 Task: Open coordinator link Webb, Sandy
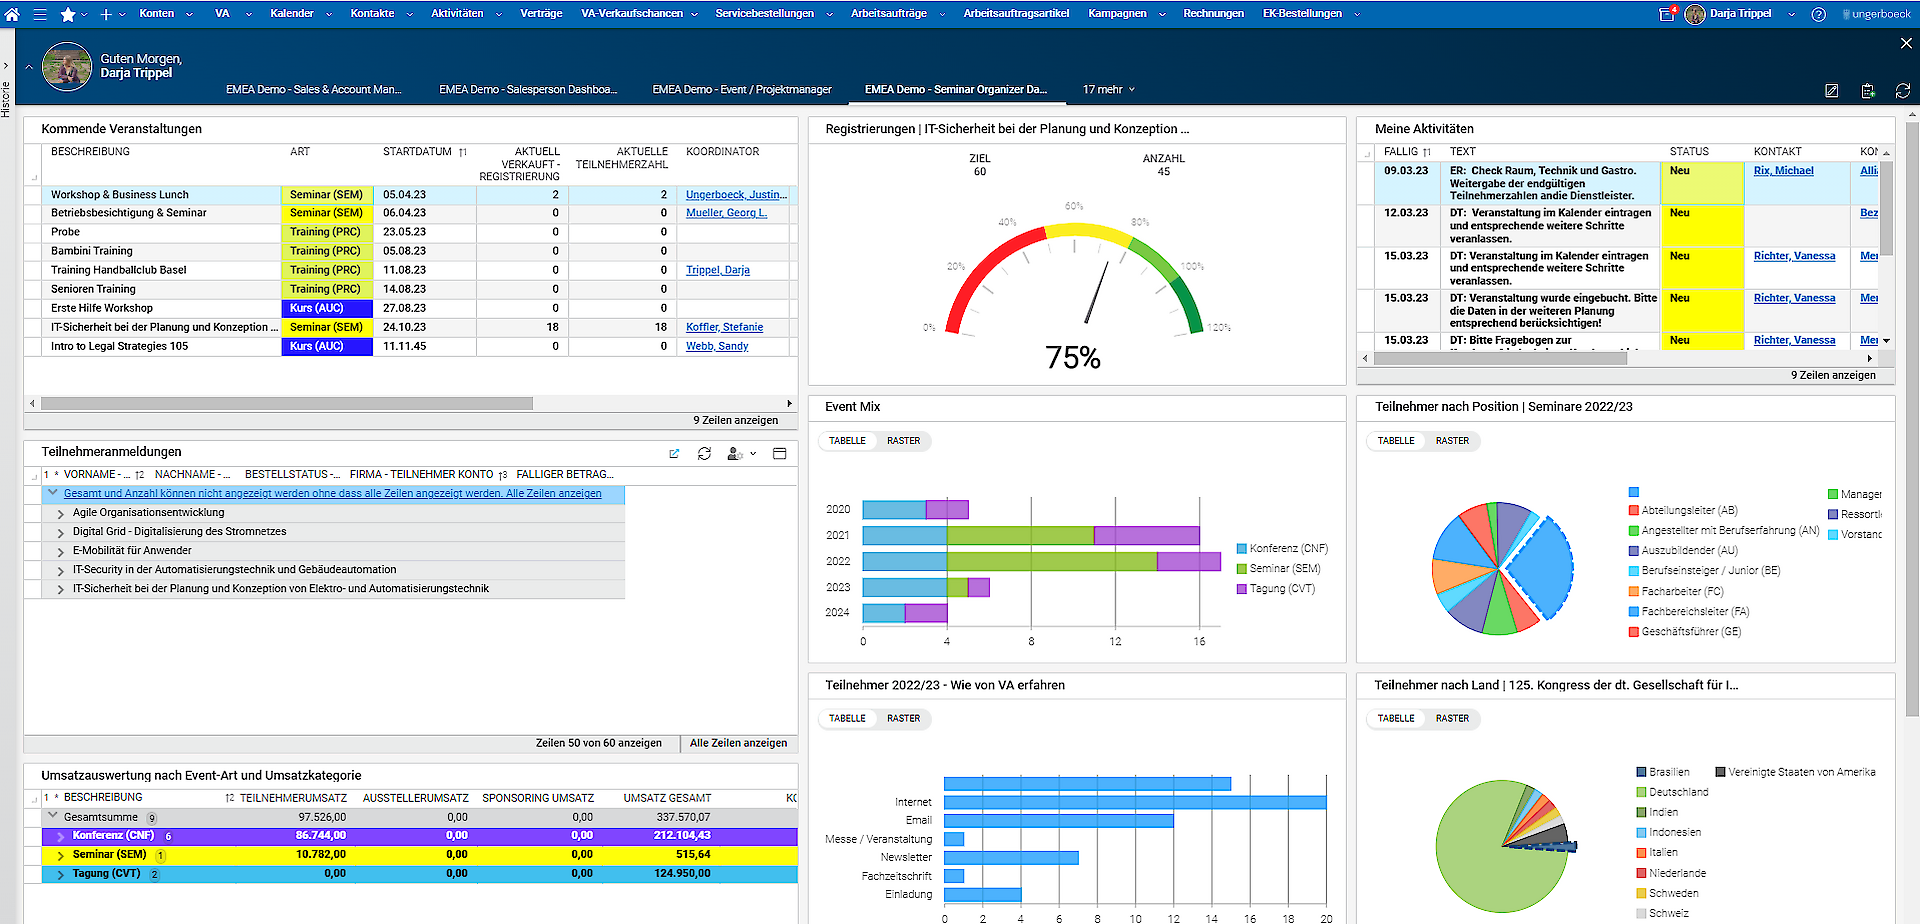pyautogui.click(x=717, y=347)
